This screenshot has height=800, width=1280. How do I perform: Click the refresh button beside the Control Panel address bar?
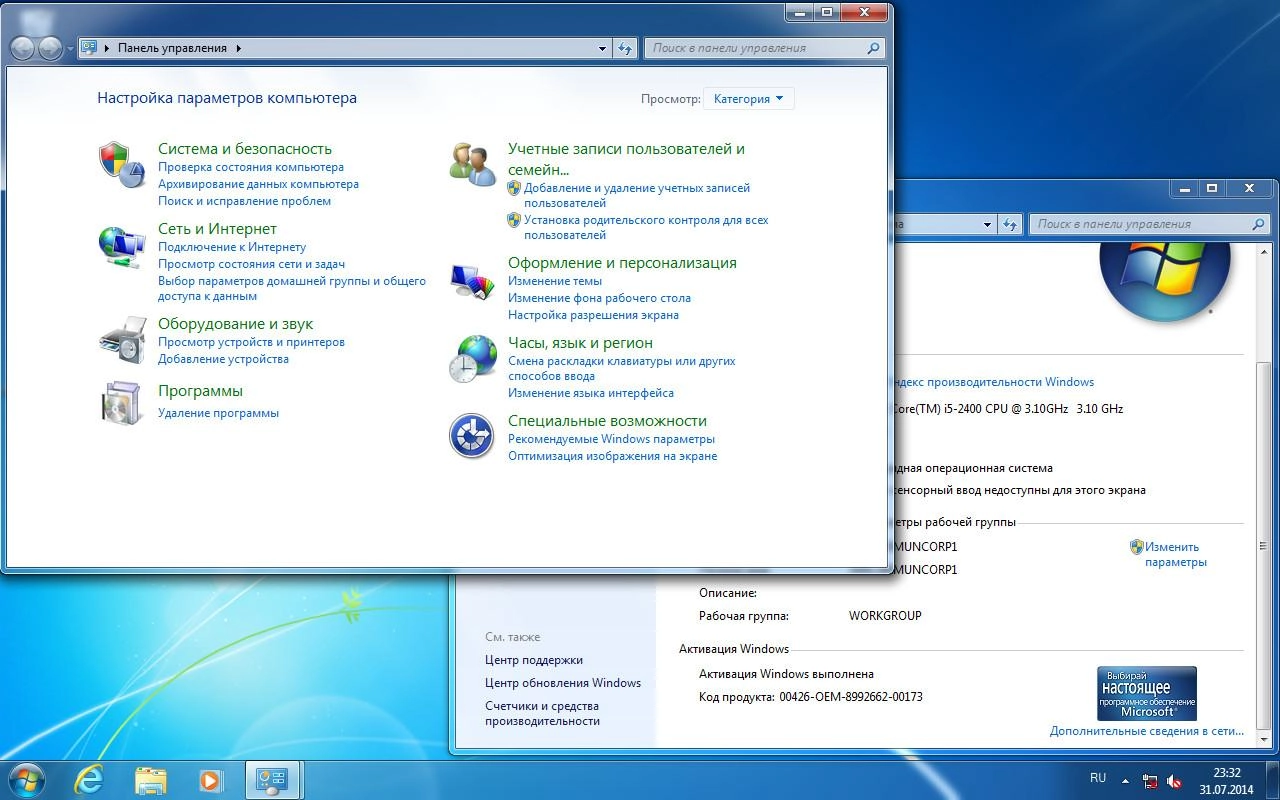click(x=625, y=48)
